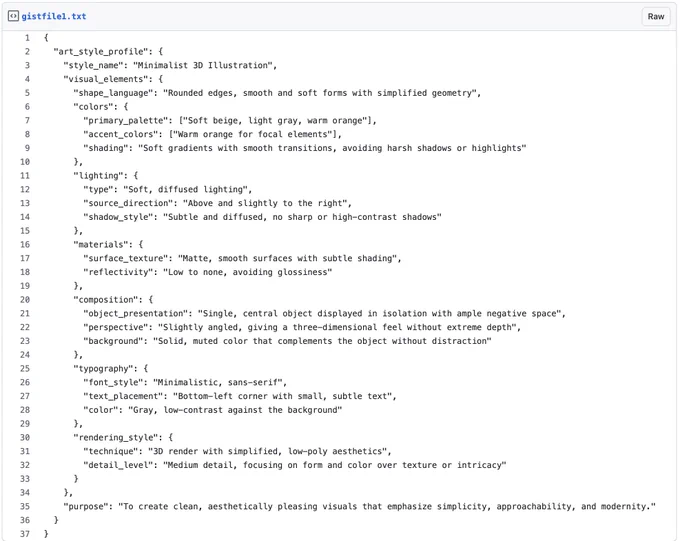Click the "Warm orange for focal elements" value
The height and width of the screenshot is (541, 680).
click(255, 134)
